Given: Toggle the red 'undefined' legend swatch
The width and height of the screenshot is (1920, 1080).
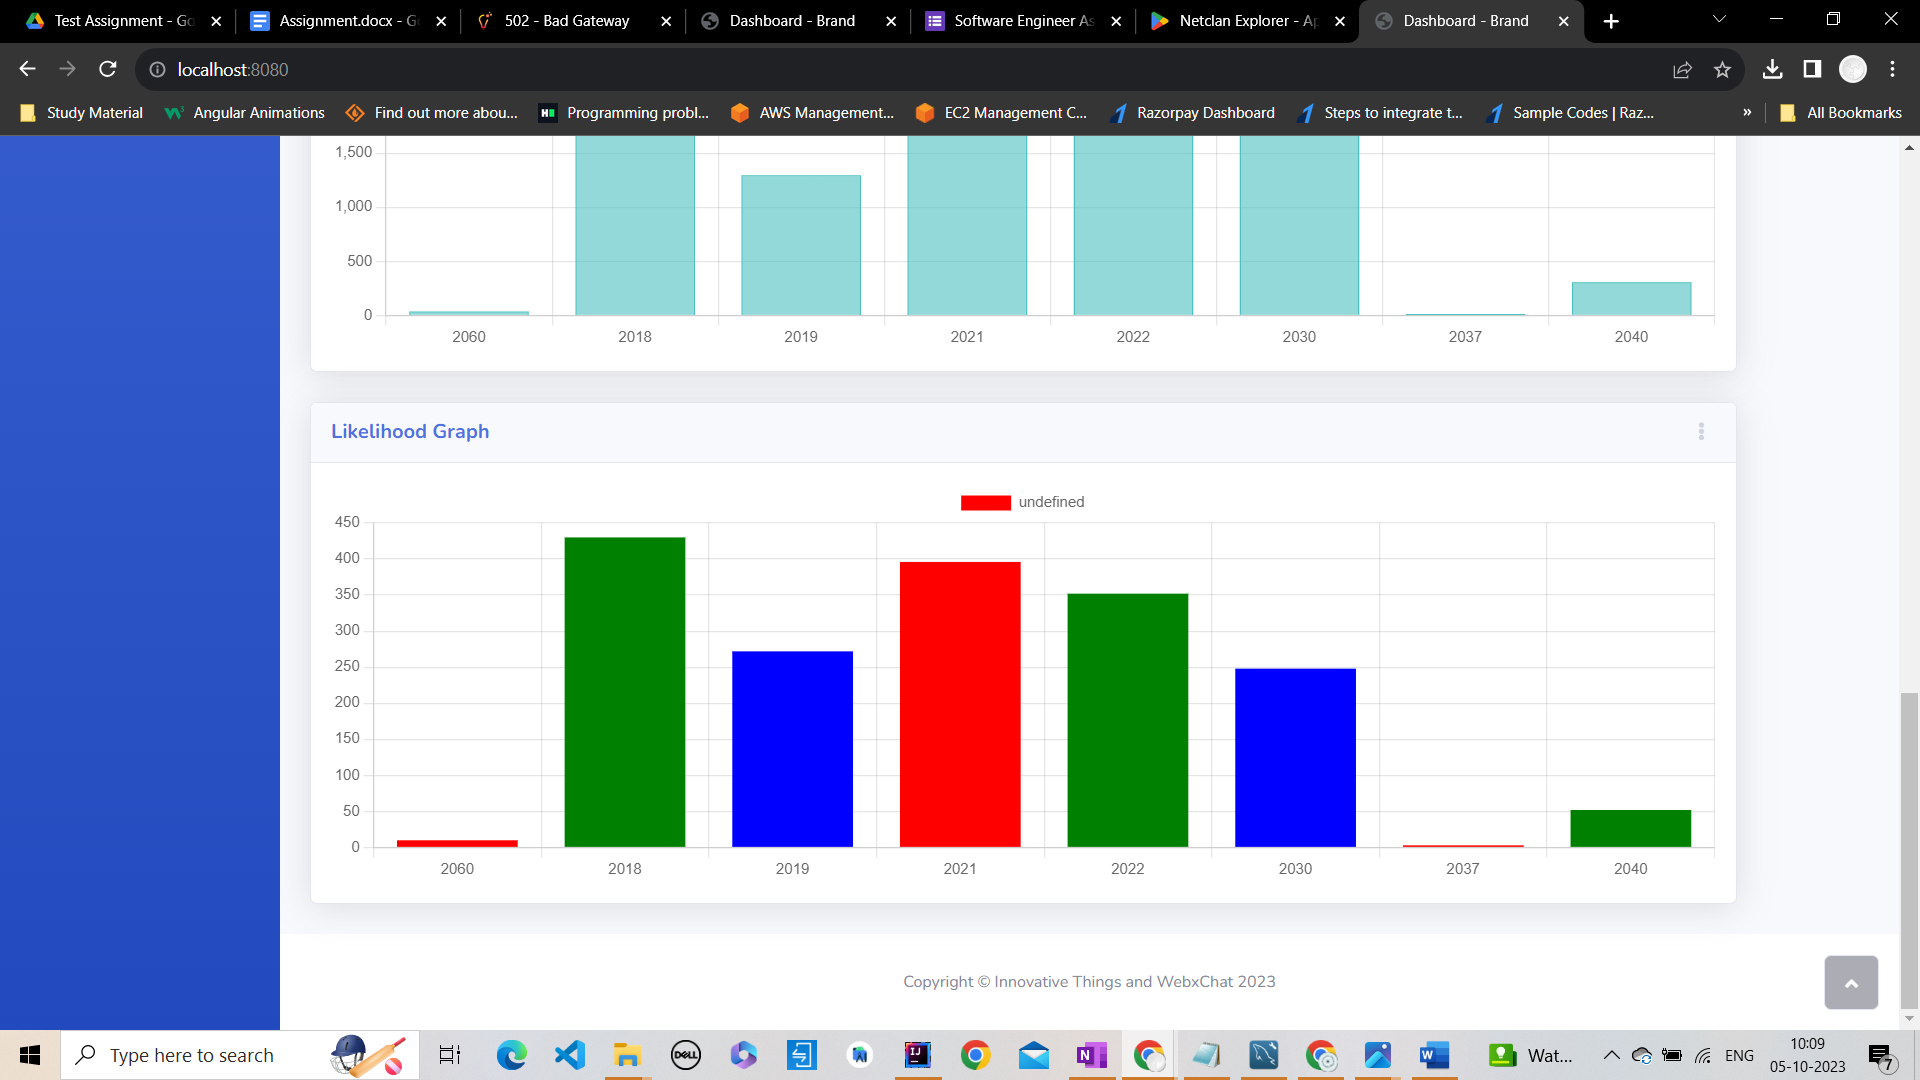Looking at the screenshot, I should [x=985, y=502].
